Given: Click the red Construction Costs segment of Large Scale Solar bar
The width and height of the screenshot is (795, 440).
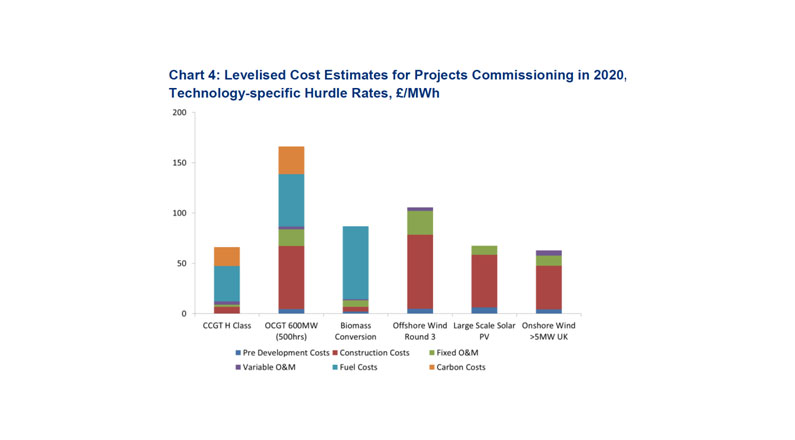Looking at the screenshot, I should point(484,281).
